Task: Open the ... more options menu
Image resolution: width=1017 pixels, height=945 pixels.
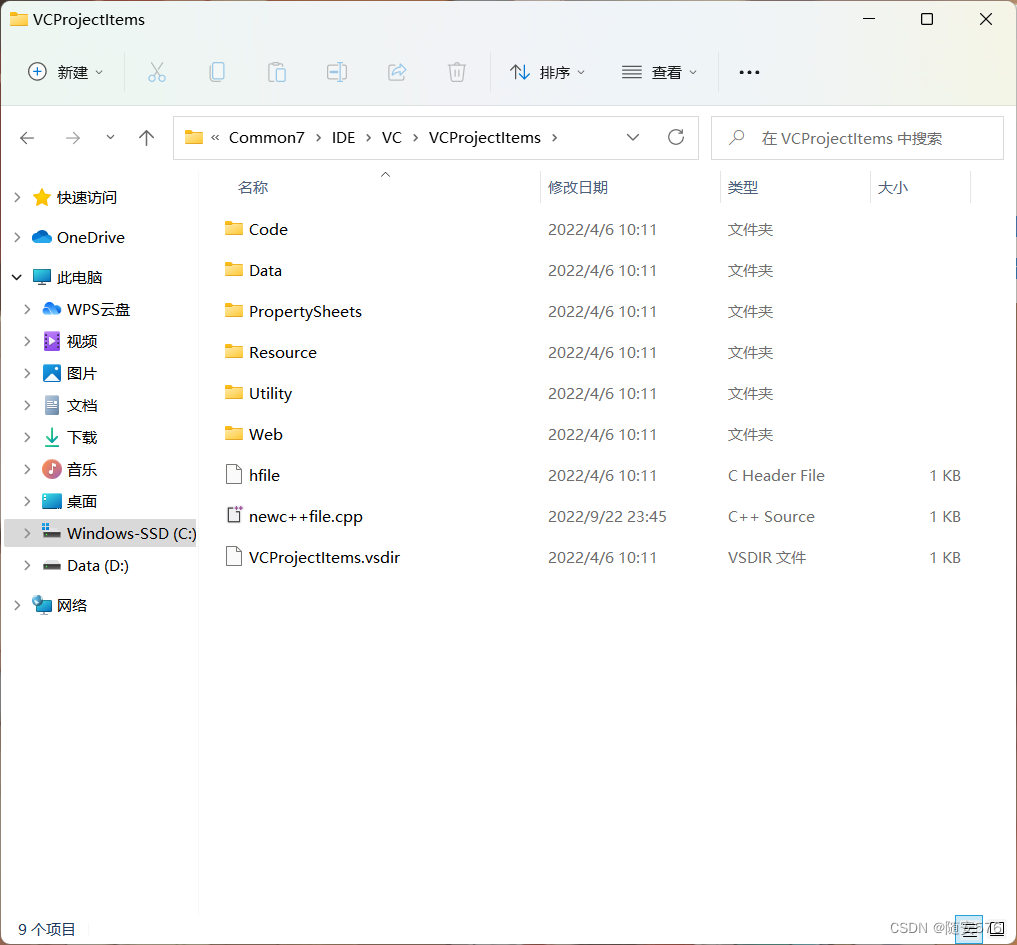Action: 748,71
